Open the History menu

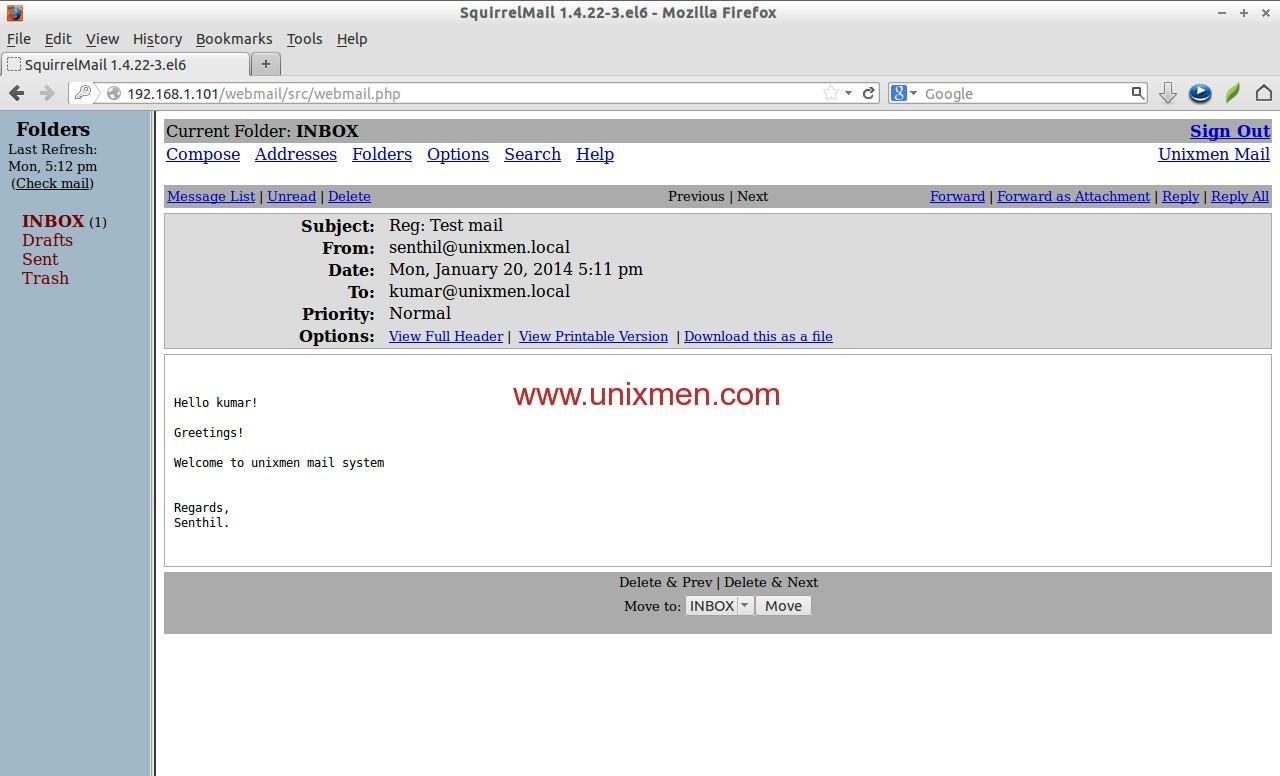point(157,39)
